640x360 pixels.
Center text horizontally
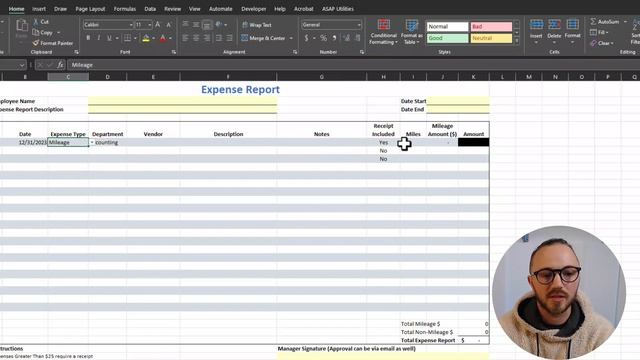point(196,38)
